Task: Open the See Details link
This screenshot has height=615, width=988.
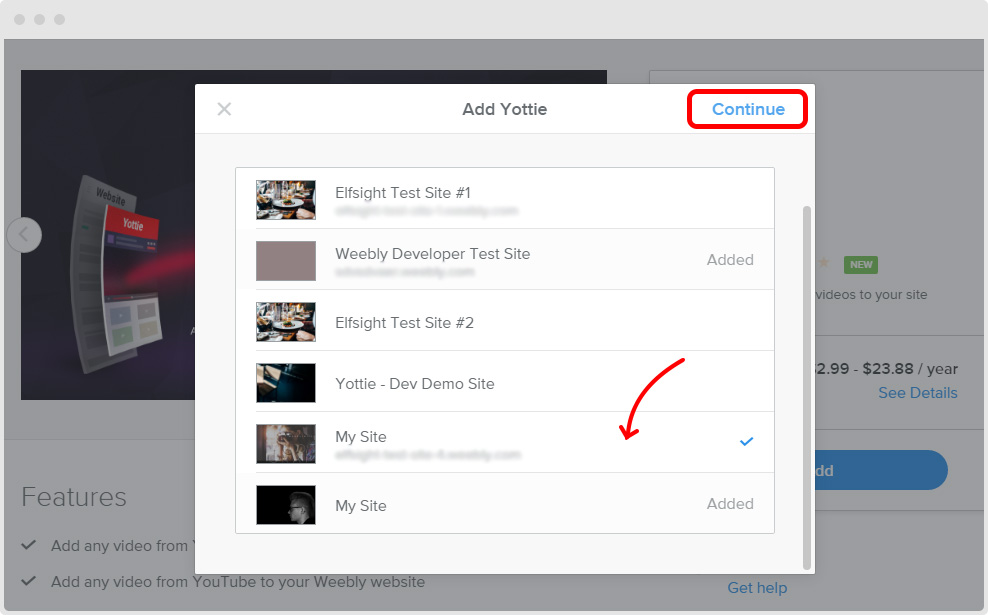Action: tap(917, 393)
